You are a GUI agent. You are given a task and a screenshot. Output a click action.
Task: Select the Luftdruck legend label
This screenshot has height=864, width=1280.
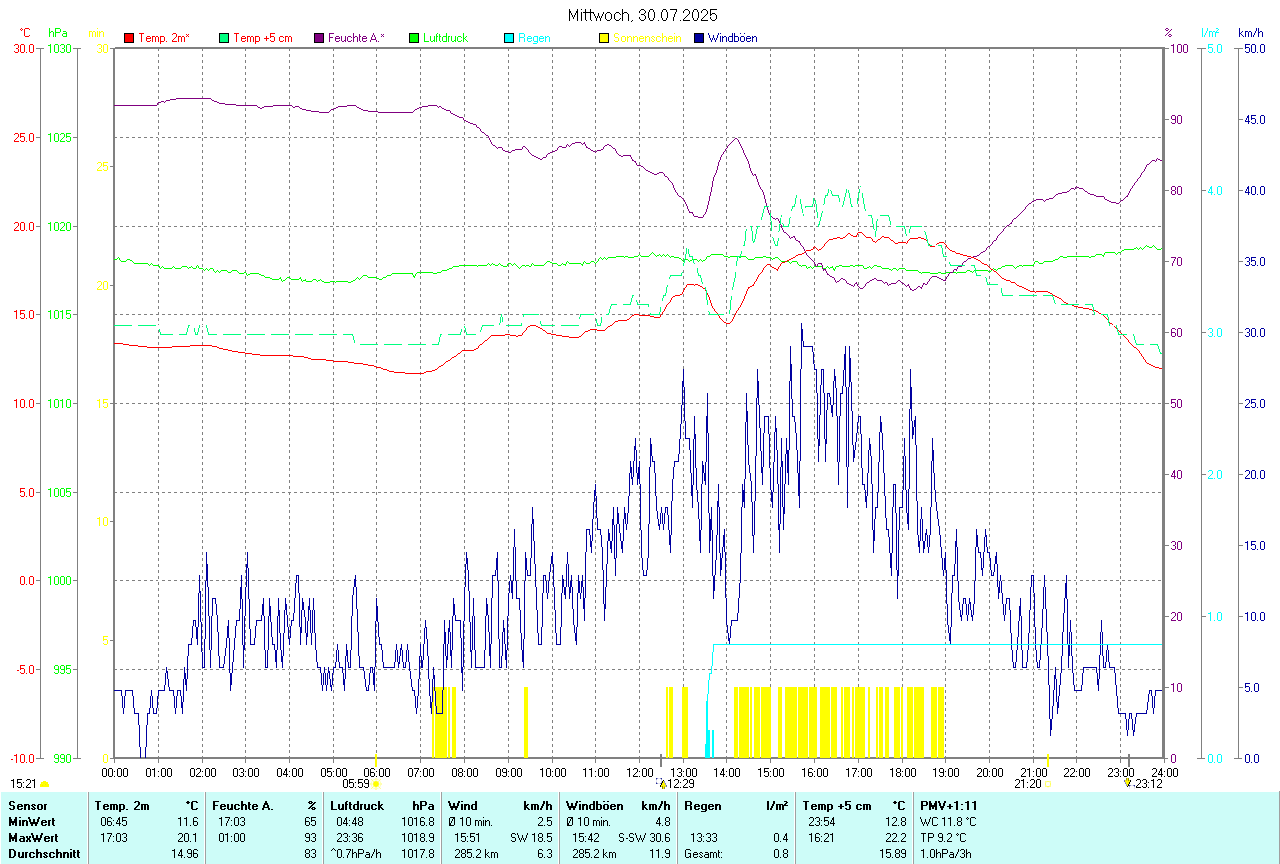pyautogui.click(x=445, y=38)
